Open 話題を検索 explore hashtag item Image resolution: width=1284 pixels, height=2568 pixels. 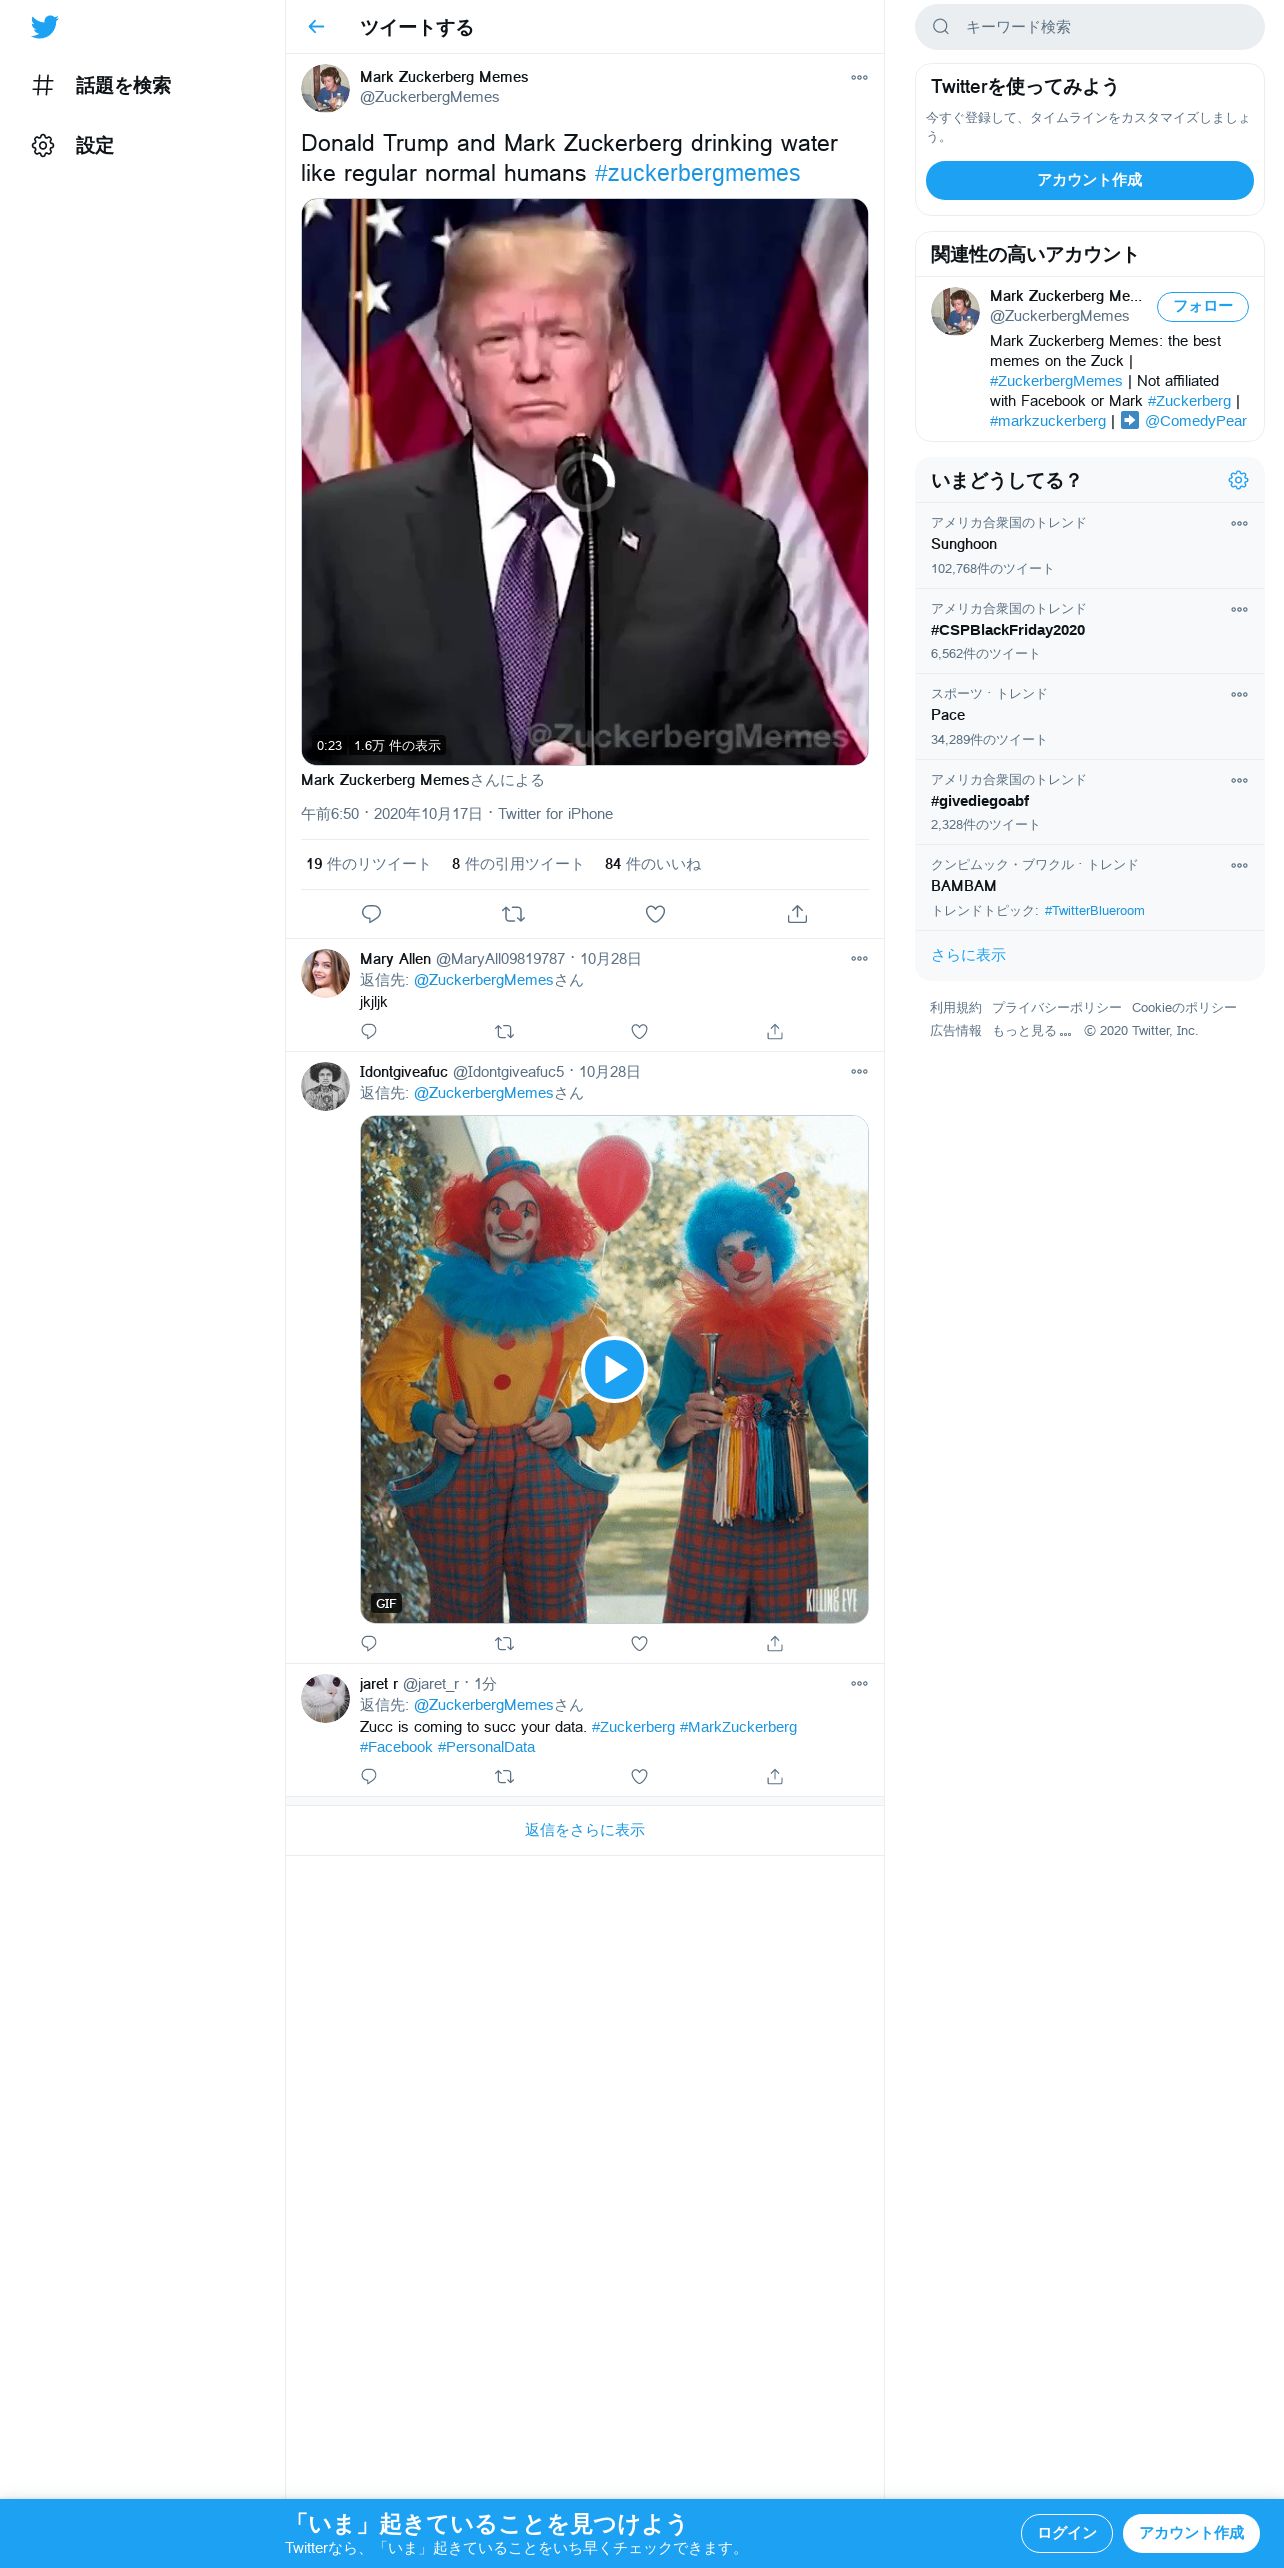pyautogui.click(x=102, y=86)
